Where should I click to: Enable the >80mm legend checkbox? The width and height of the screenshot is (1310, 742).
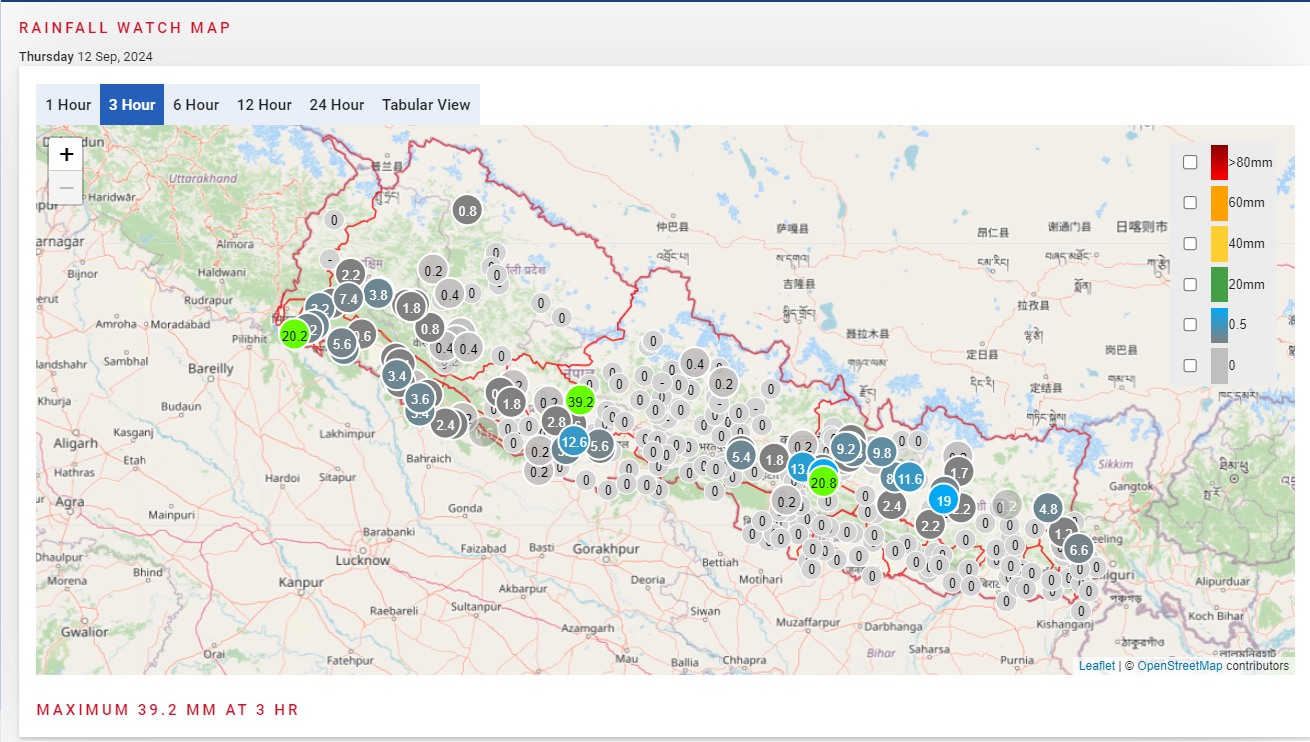1190,162
